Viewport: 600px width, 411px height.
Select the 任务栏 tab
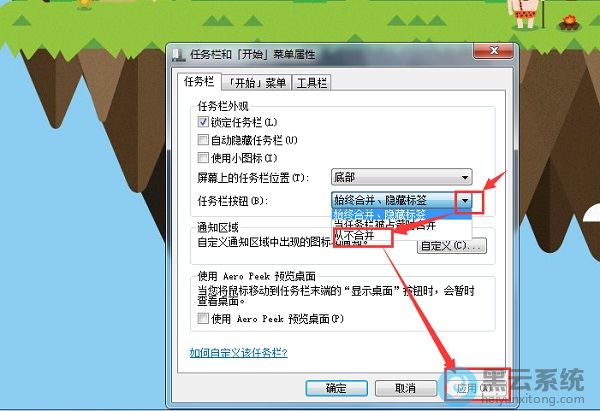[199, 82]
